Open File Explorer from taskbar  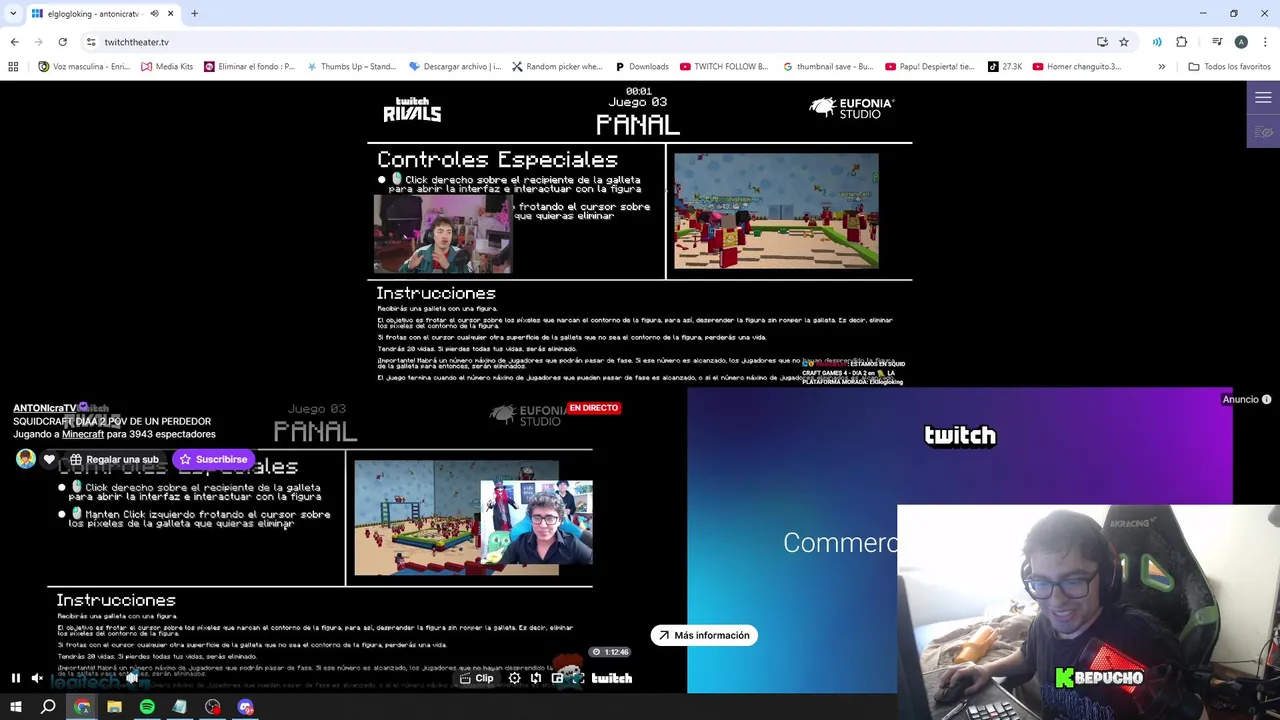pyautogui.click(x=114, y=707)
